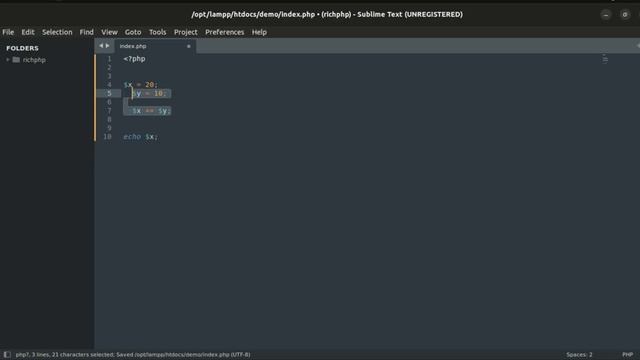Click the minimap thumbnail of code
Screen dimensions: 640x360
605,59
